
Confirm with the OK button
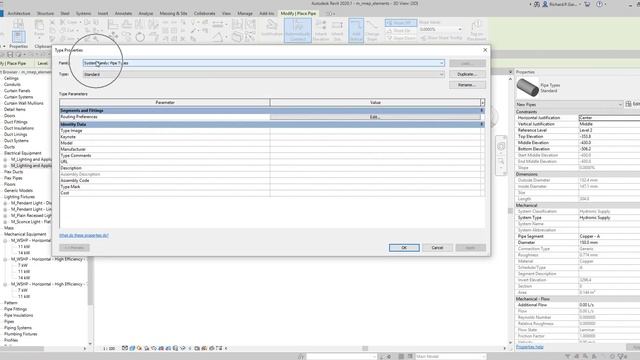[404, 248]
